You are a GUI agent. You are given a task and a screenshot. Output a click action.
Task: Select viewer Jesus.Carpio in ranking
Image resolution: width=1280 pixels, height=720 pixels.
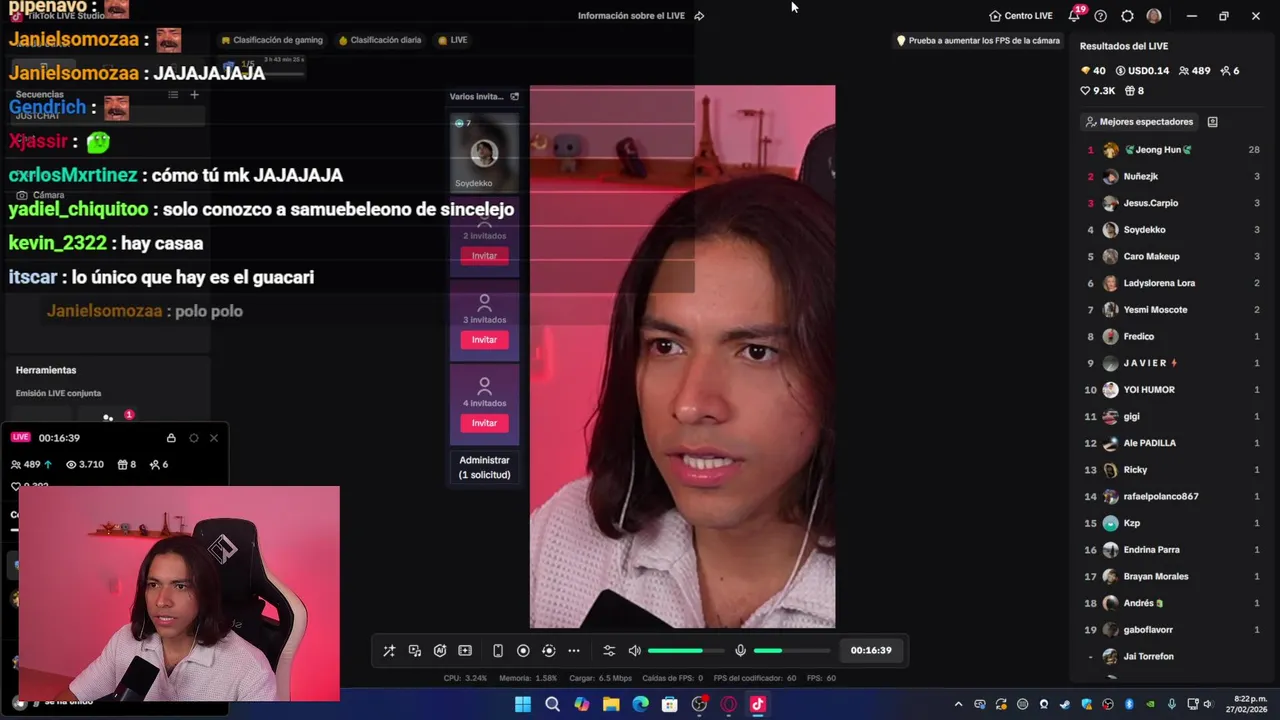click(1173, 203)
